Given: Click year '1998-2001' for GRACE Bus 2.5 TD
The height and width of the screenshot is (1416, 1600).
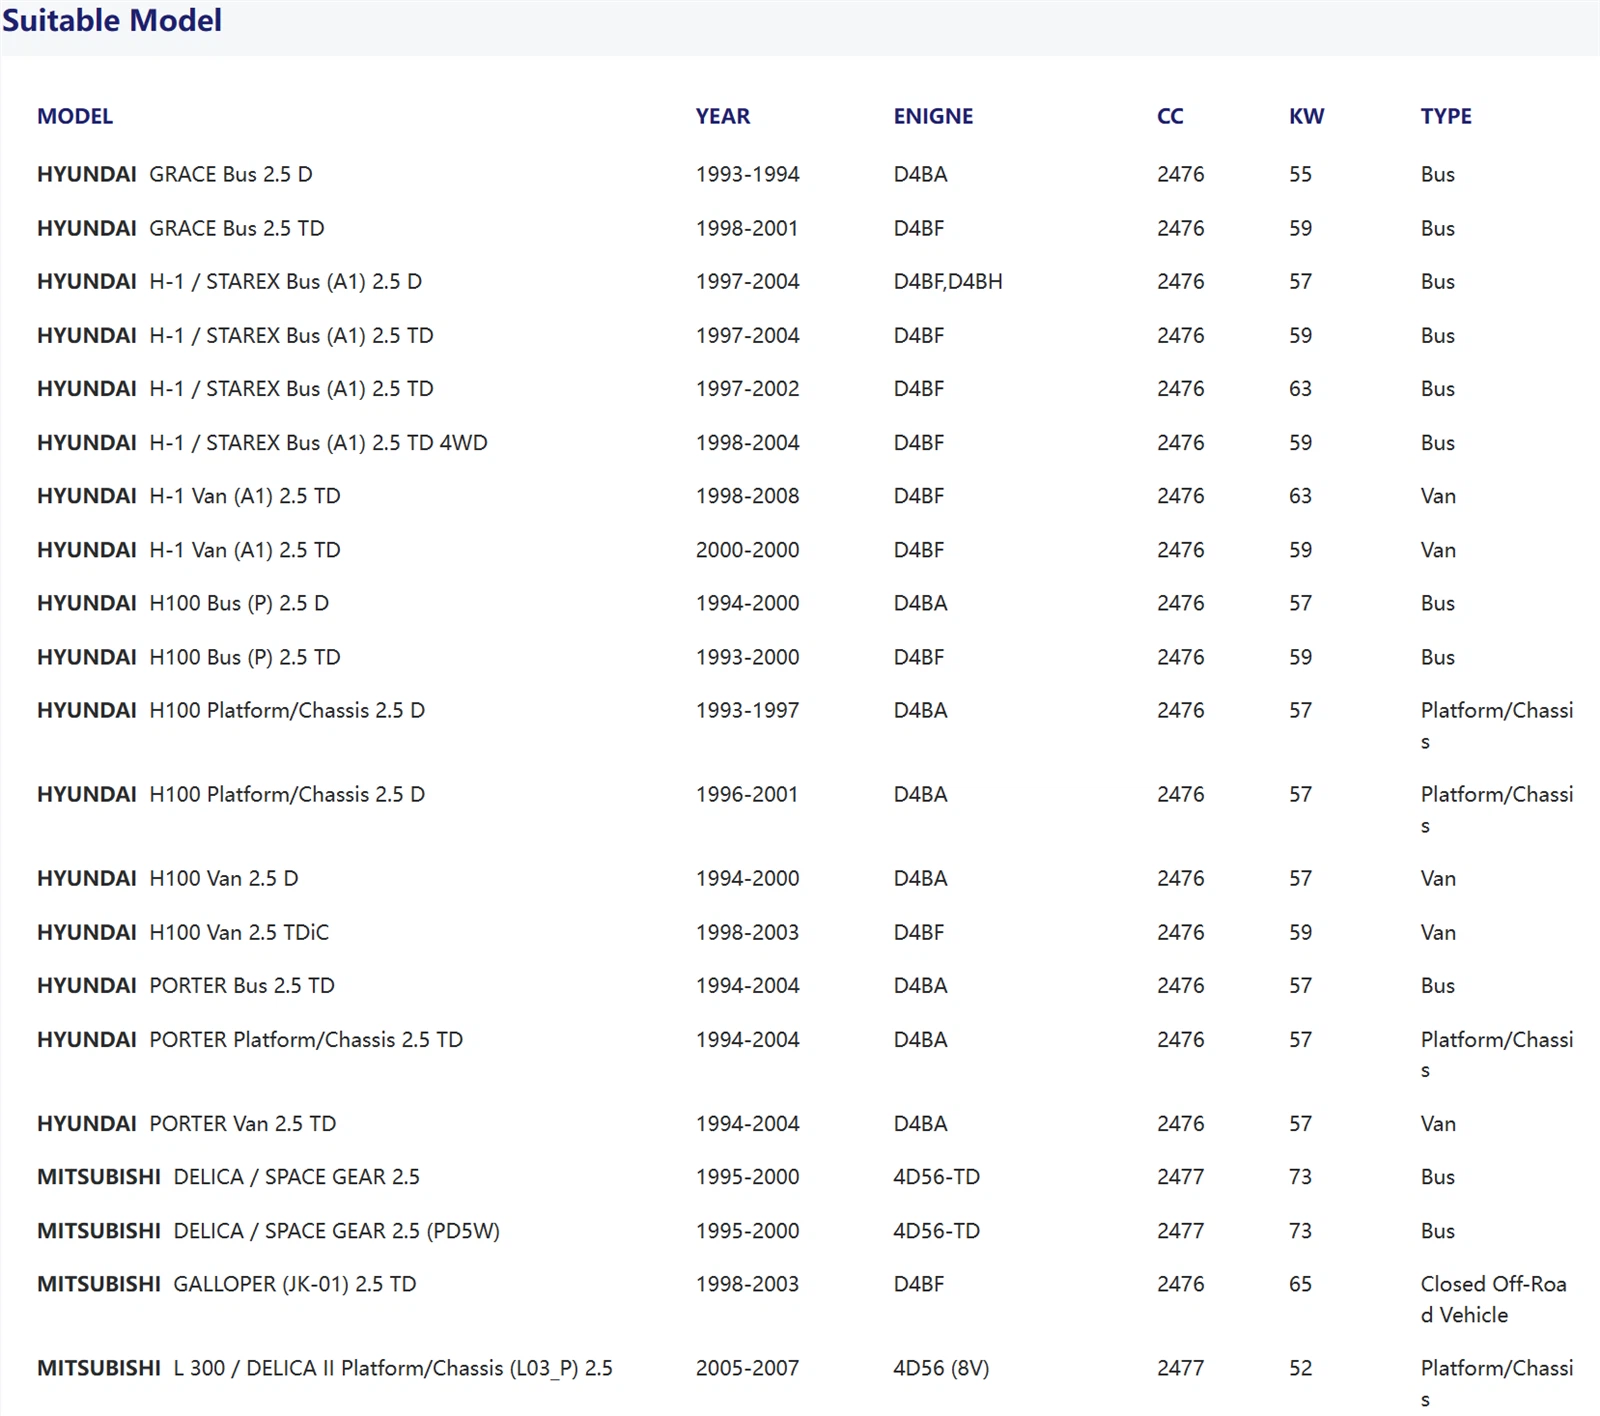Looking at the screenshot, I should 747,228.
